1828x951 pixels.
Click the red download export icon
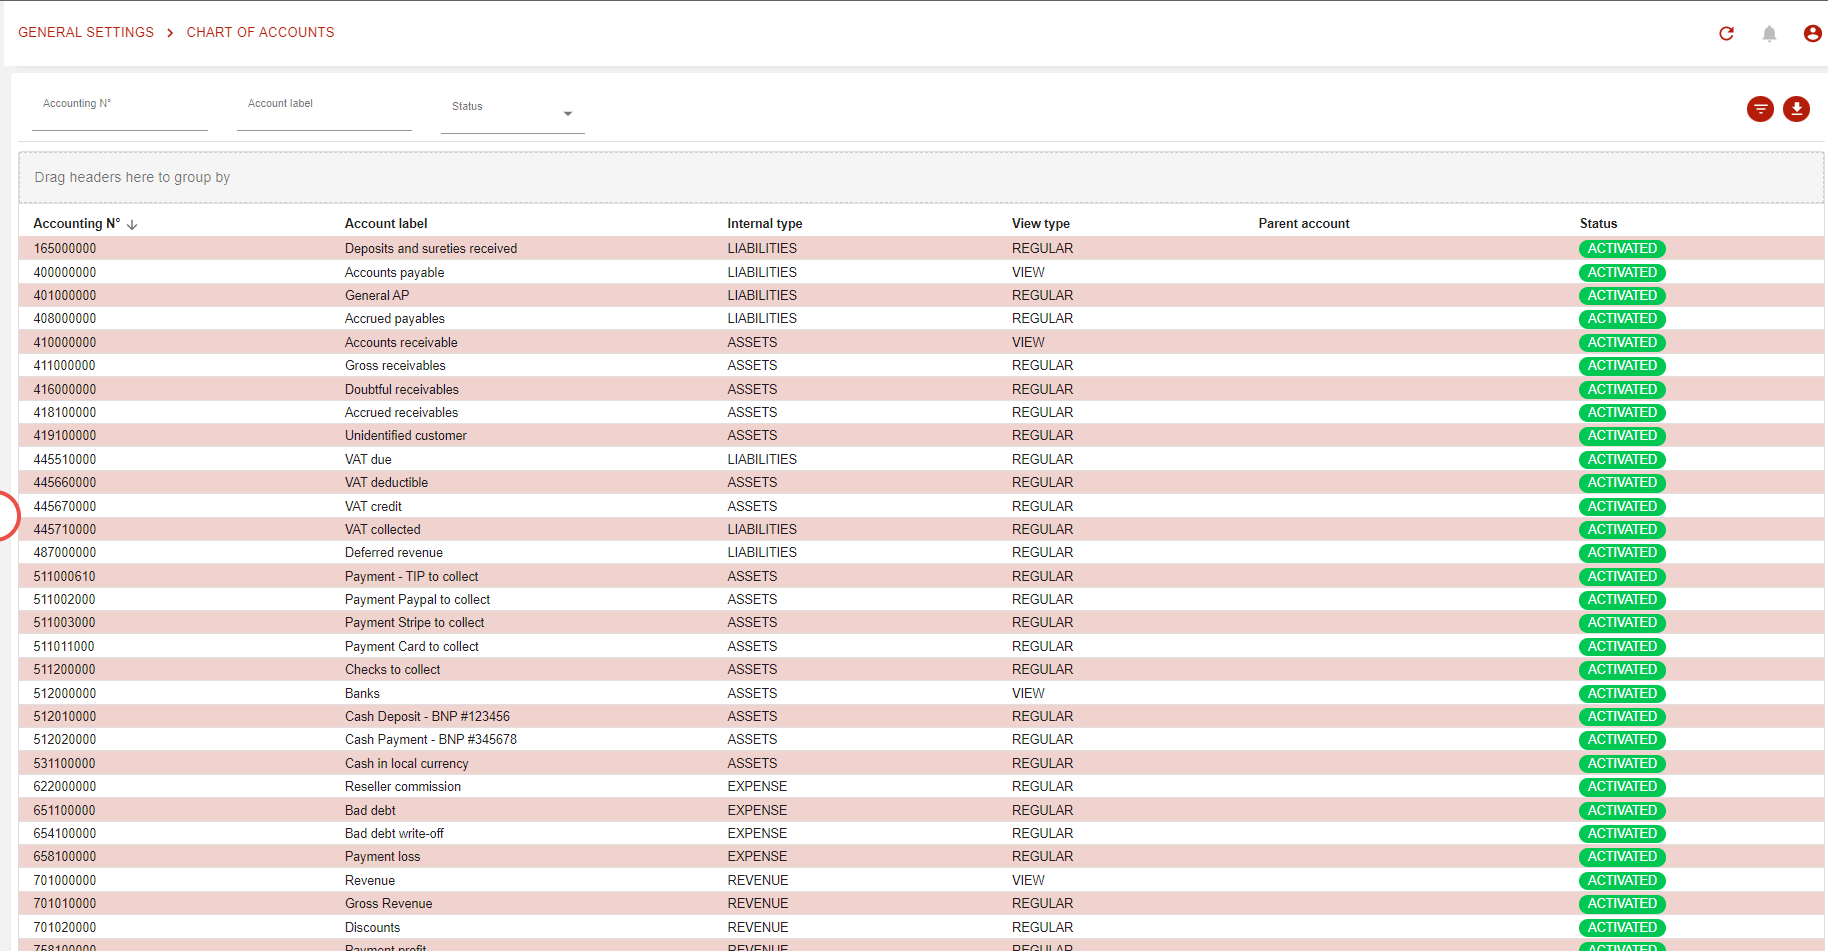tap(1796, 109)
